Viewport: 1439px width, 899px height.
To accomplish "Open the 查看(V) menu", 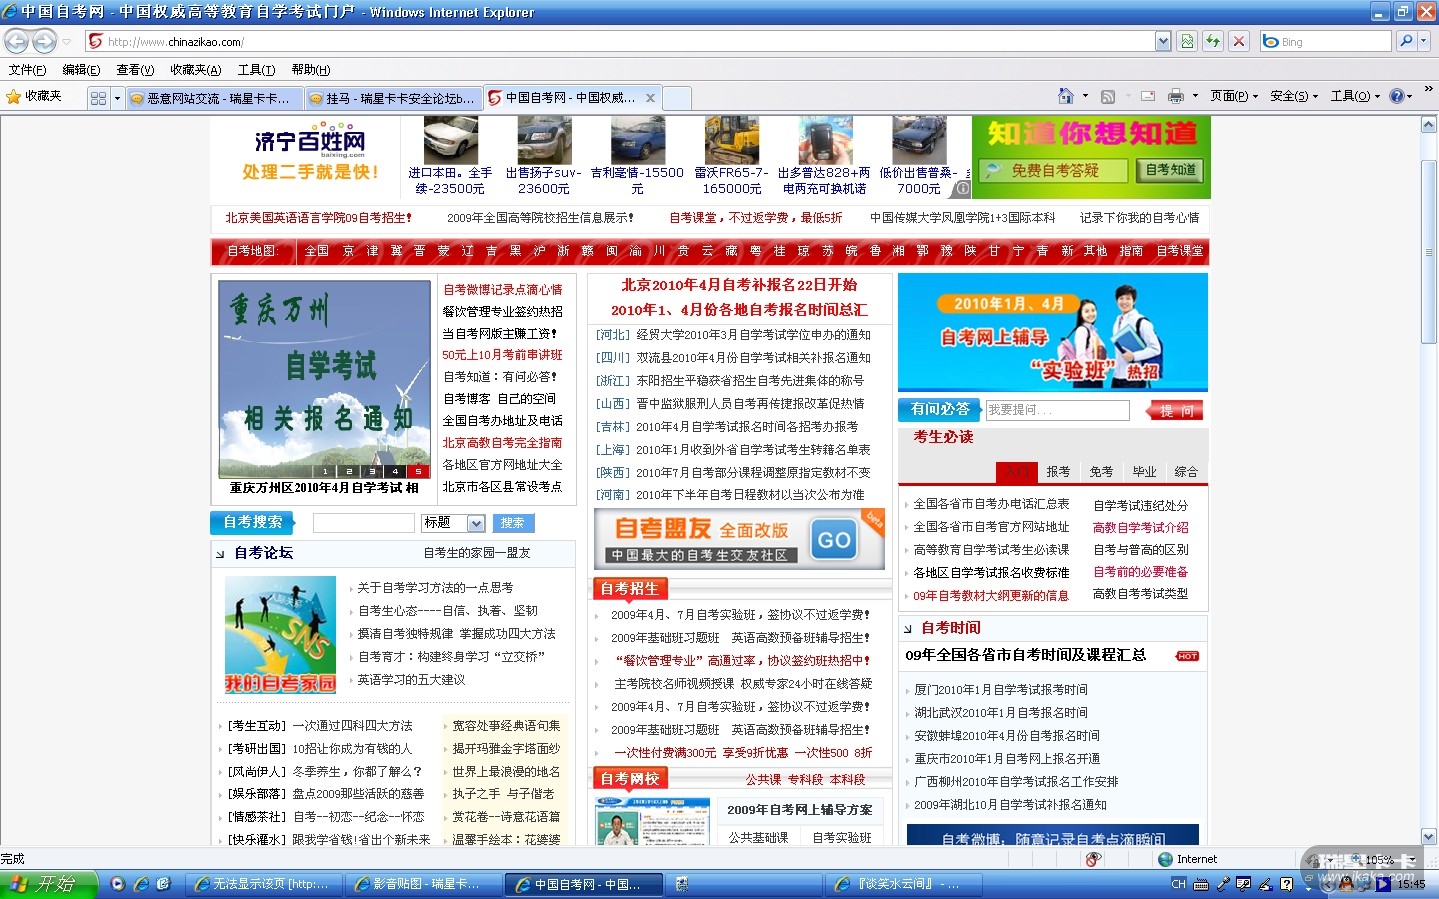I will tap(135, 70).
